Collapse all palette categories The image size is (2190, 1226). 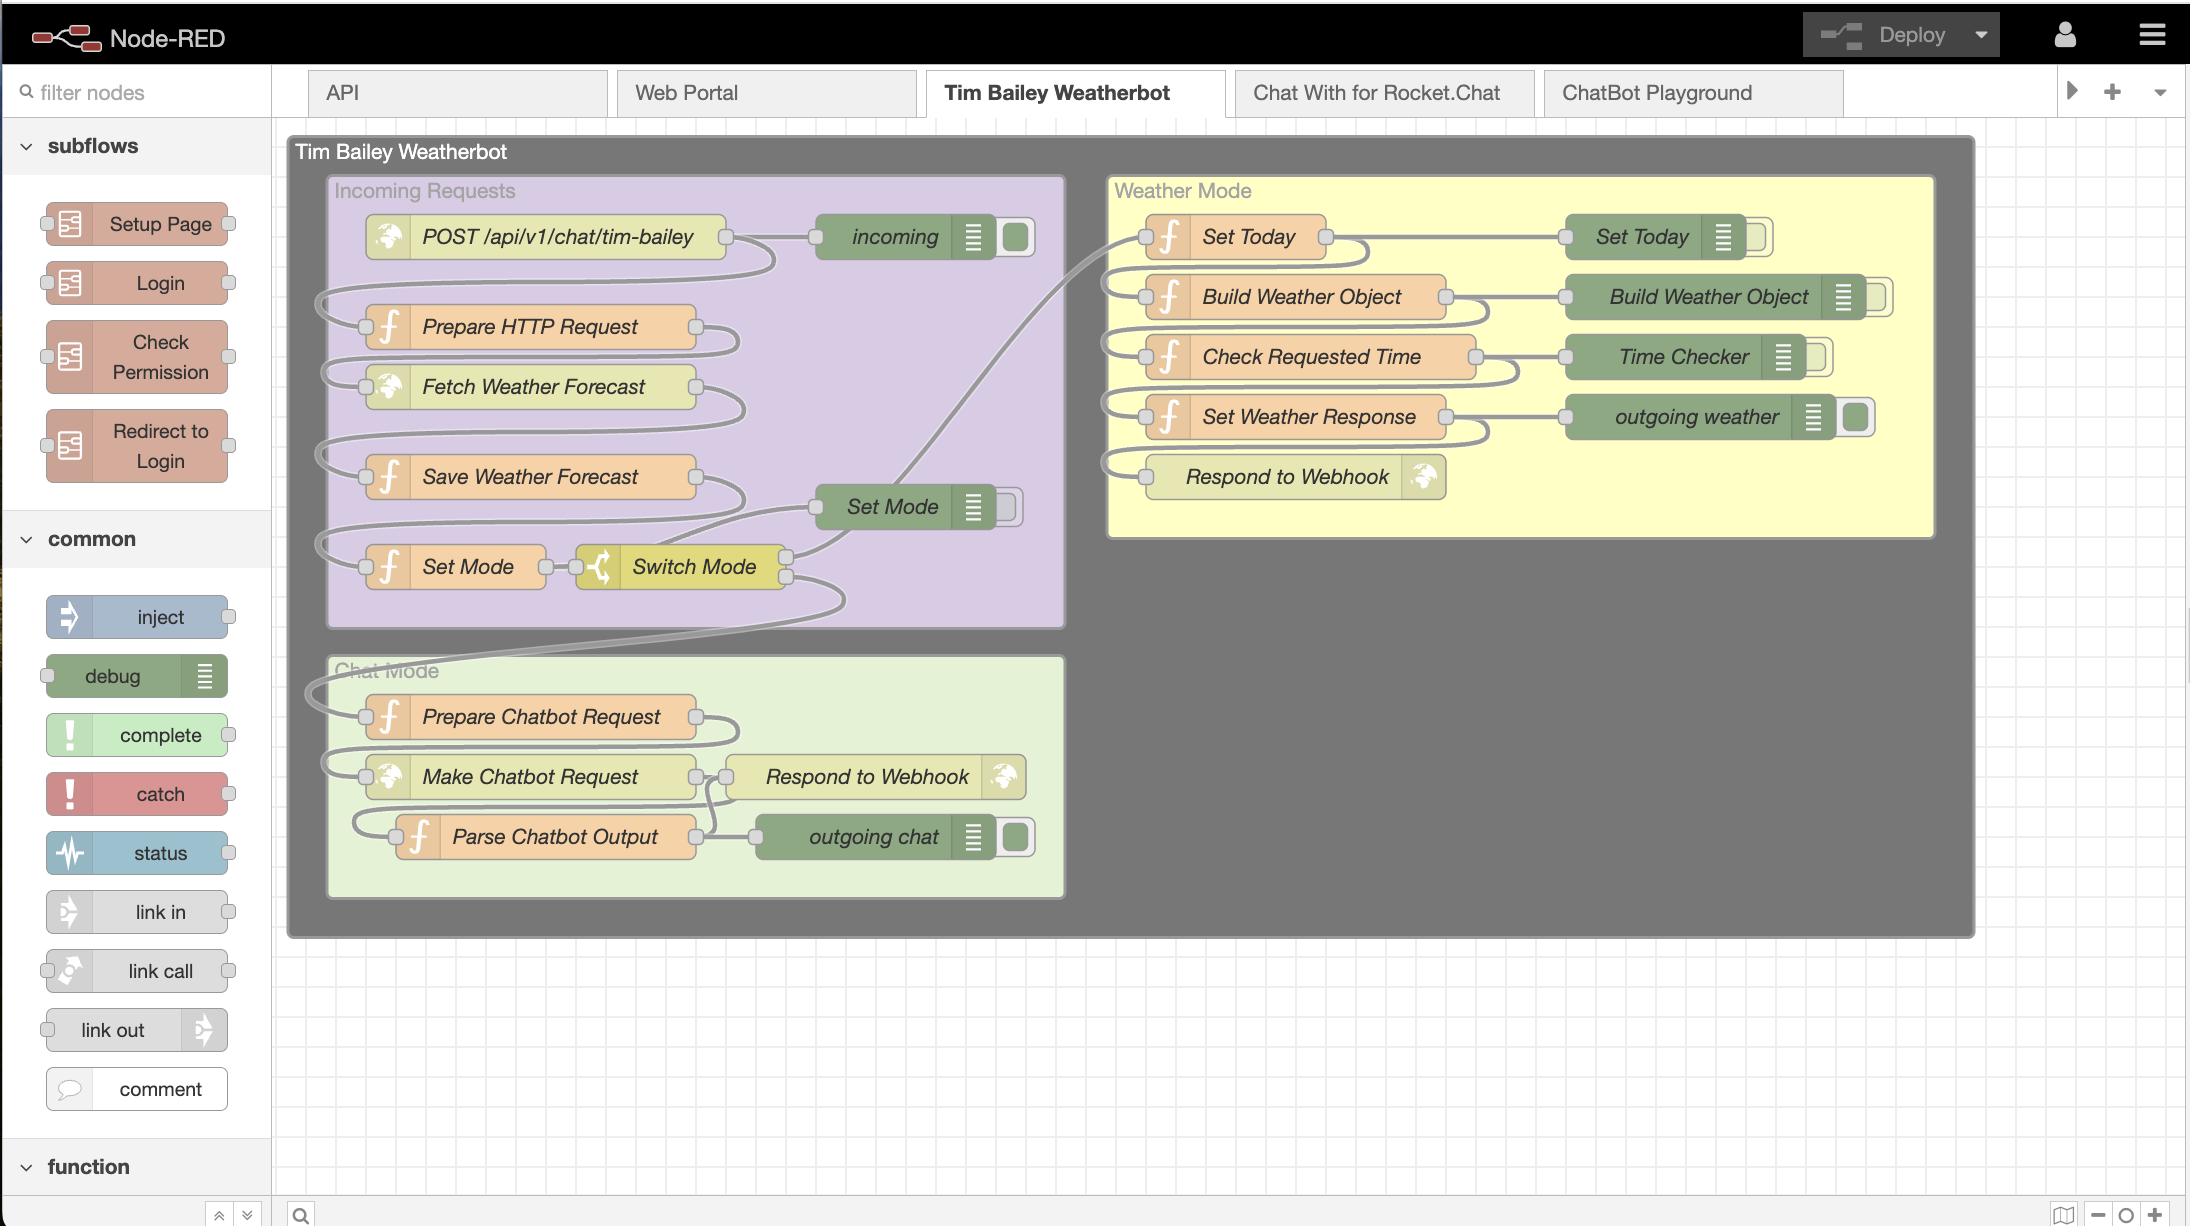tap(219, 1215)
